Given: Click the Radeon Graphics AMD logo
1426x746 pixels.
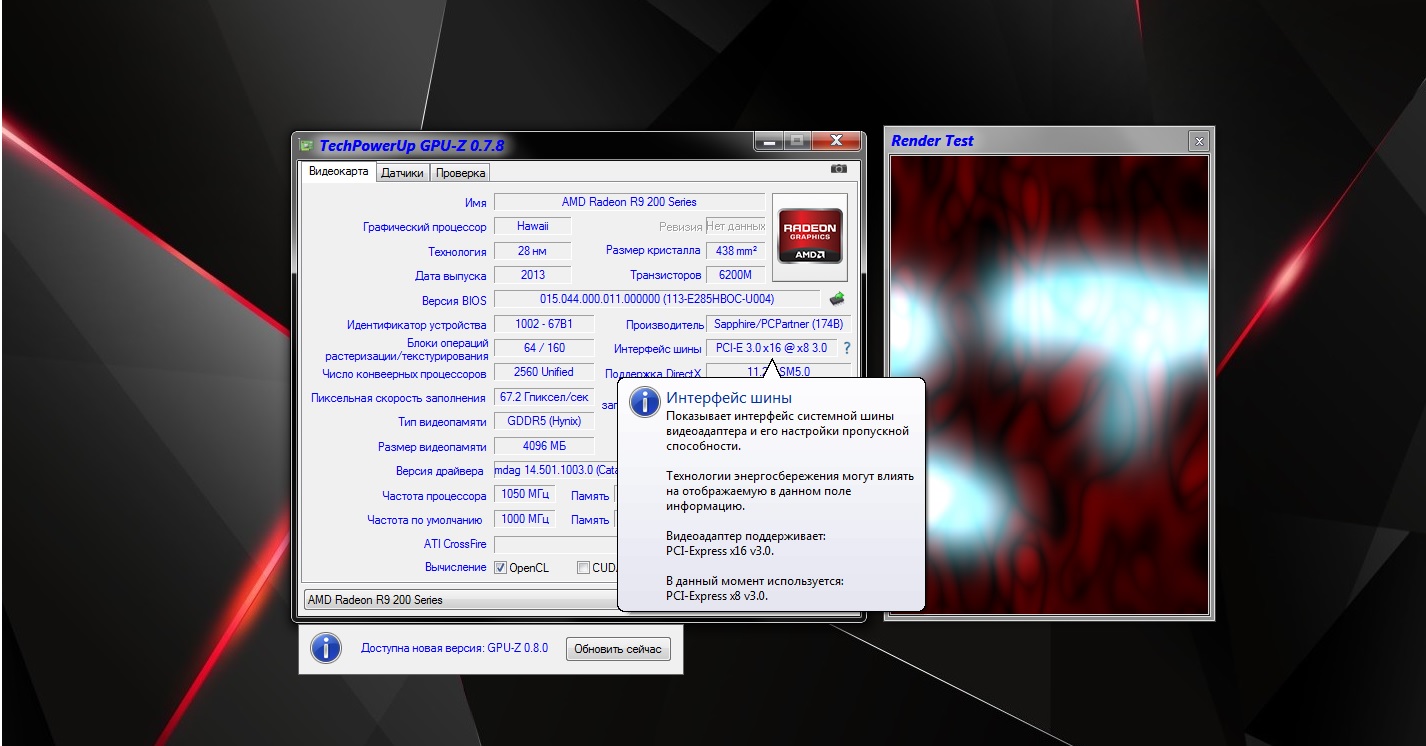Looking at the screenshot, I should point(810,236).
